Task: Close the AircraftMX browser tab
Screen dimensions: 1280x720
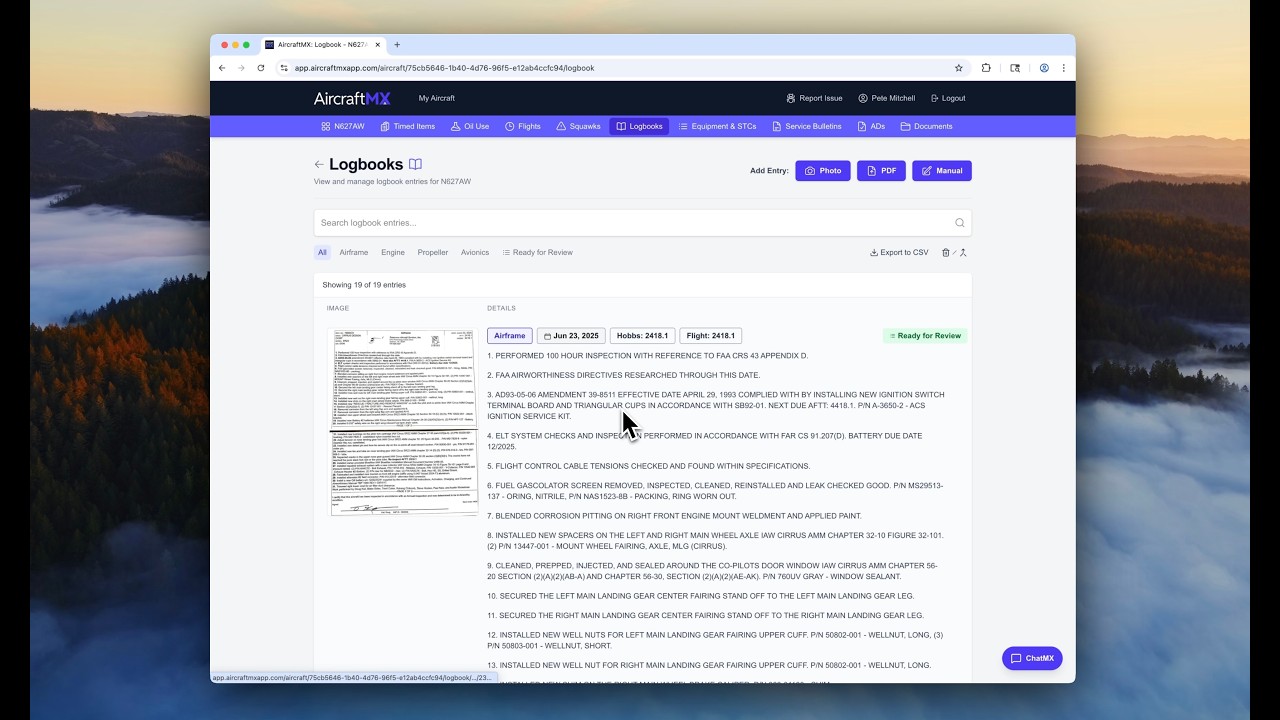Action: pyautogui.click(x=378, y=45)
